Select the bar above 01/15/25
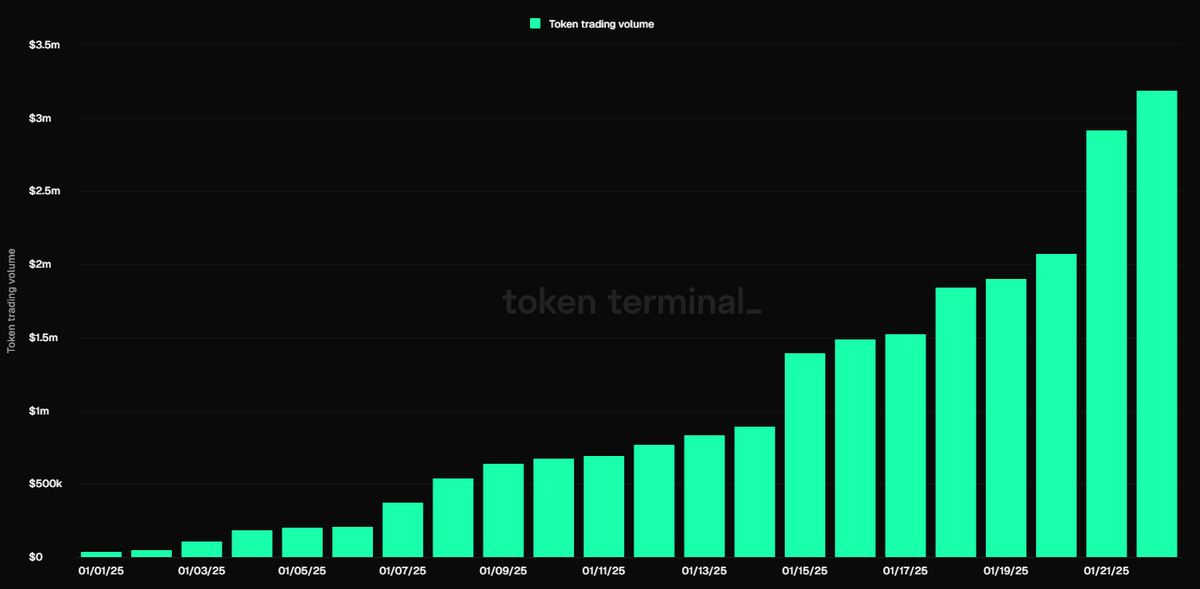The width and height of the screenshot is (1200, 589). click(805, 455)
